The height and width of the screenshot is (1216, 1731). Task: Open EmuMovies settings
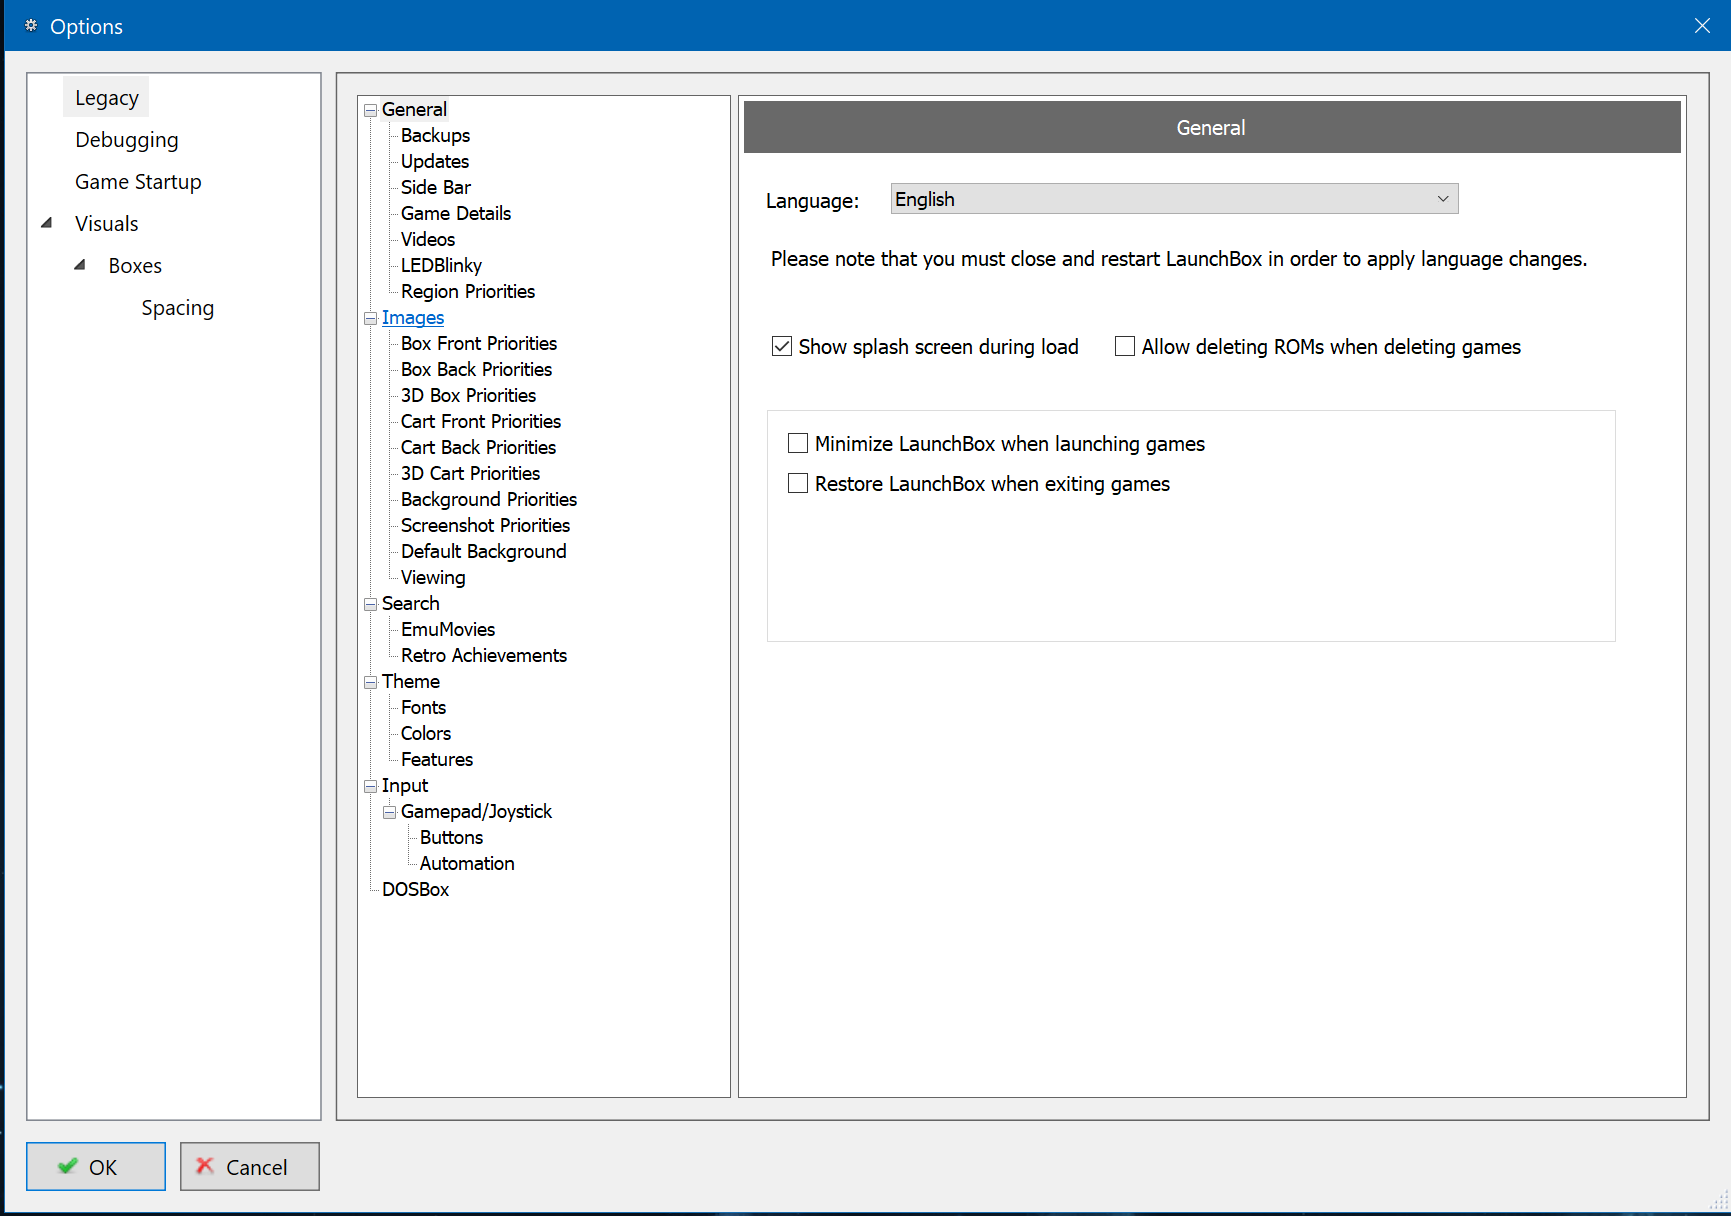[x=448, y=630]
